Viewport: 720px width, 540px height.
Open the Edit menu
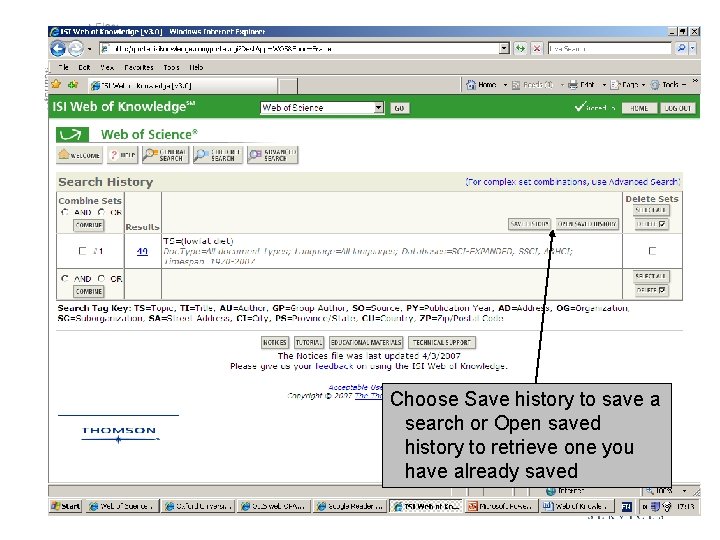point(84,68)
